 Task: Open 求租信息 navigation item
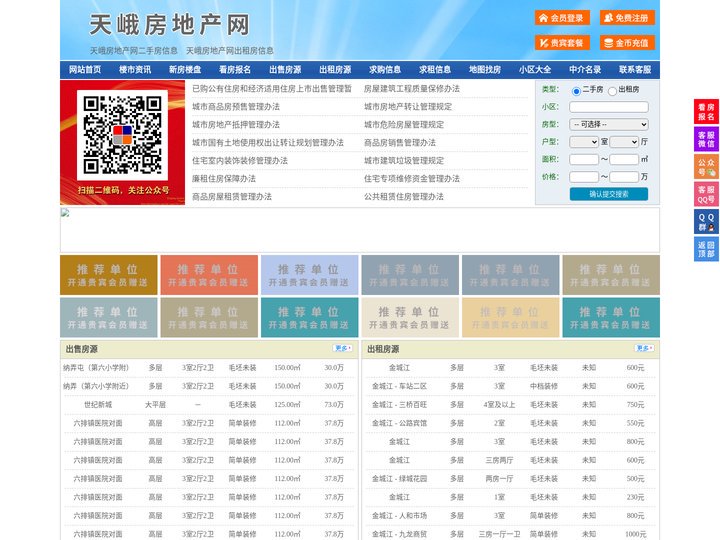pyautogui.click(x=435, y=70)
